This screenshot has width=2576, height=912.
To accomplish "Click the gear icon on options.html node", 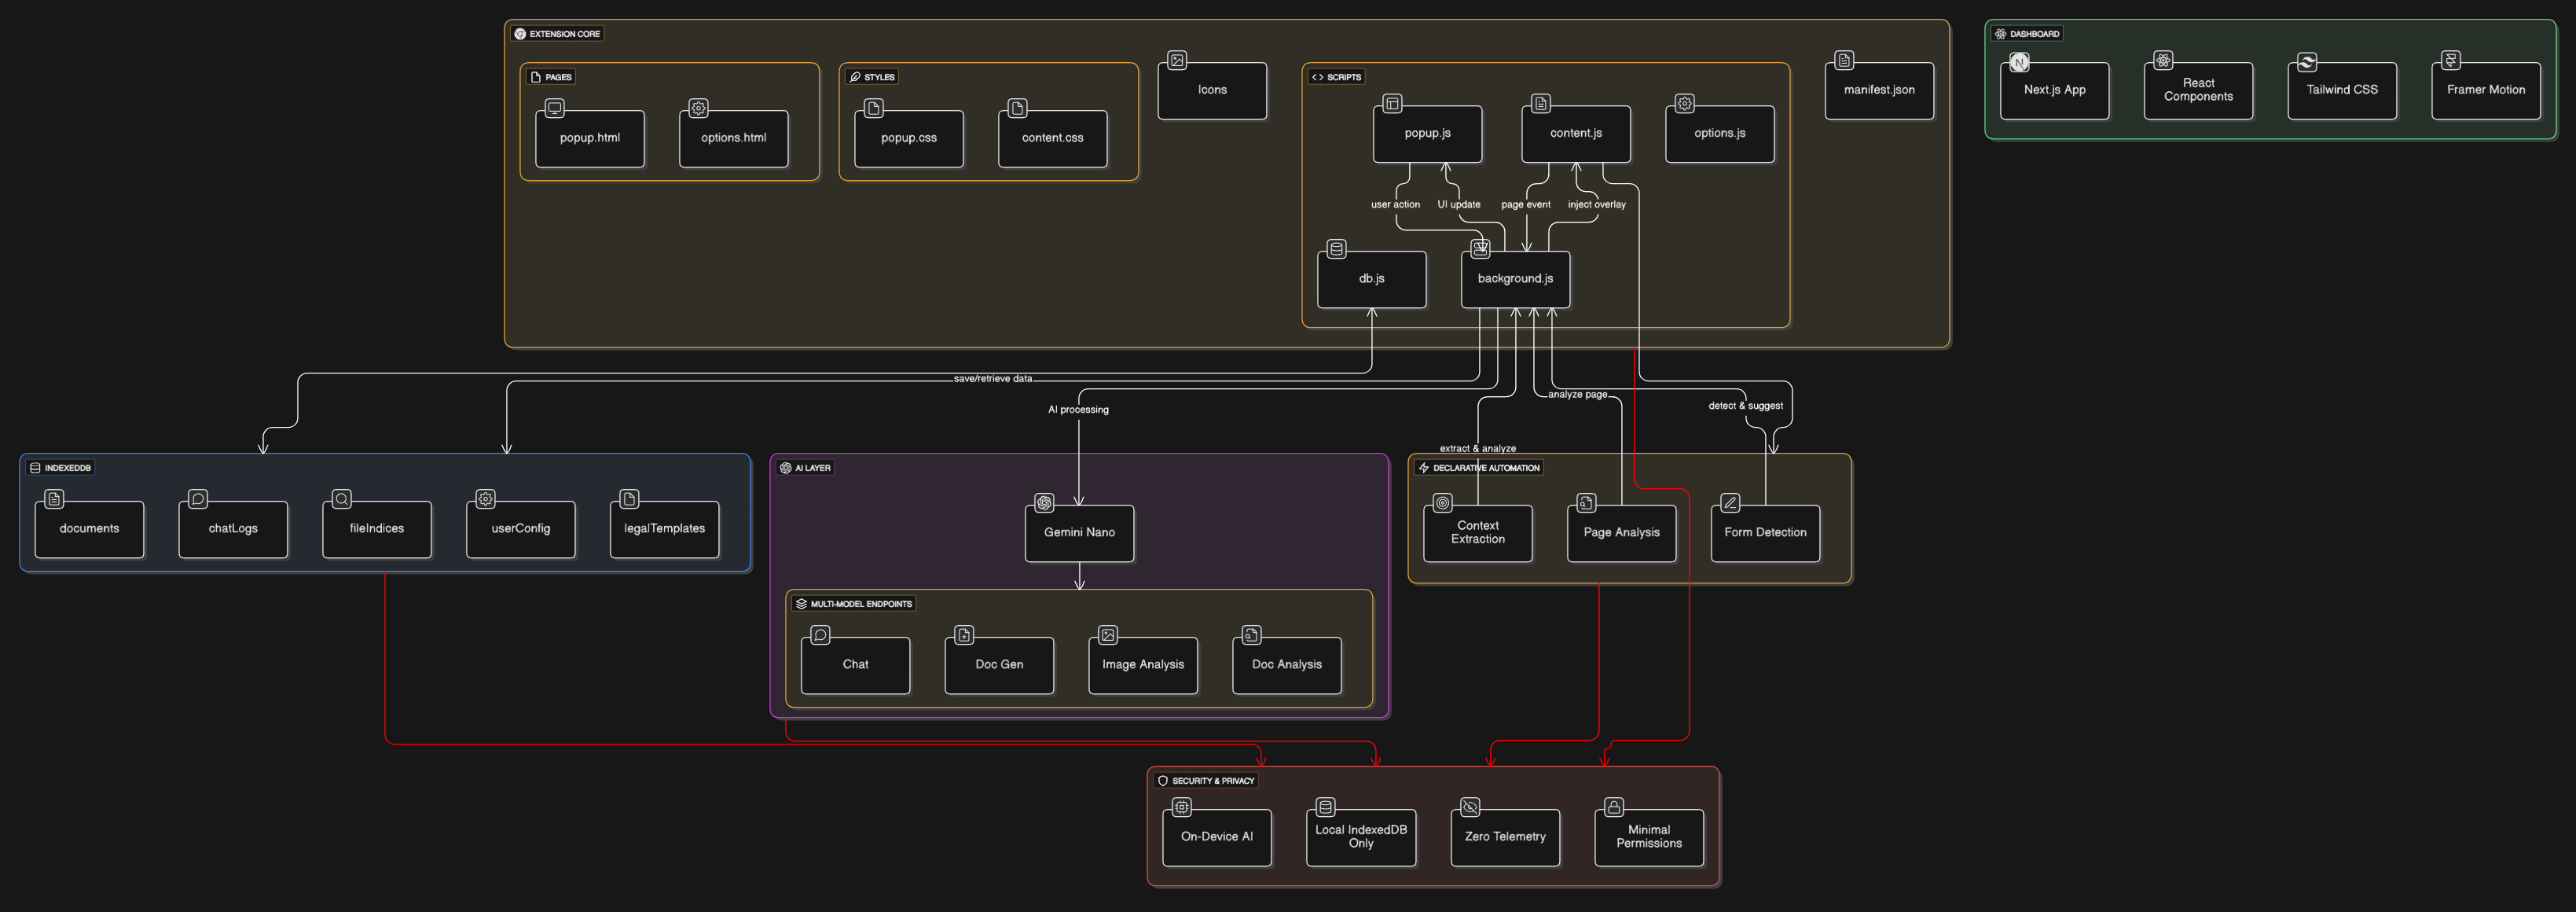I will 698,108.
